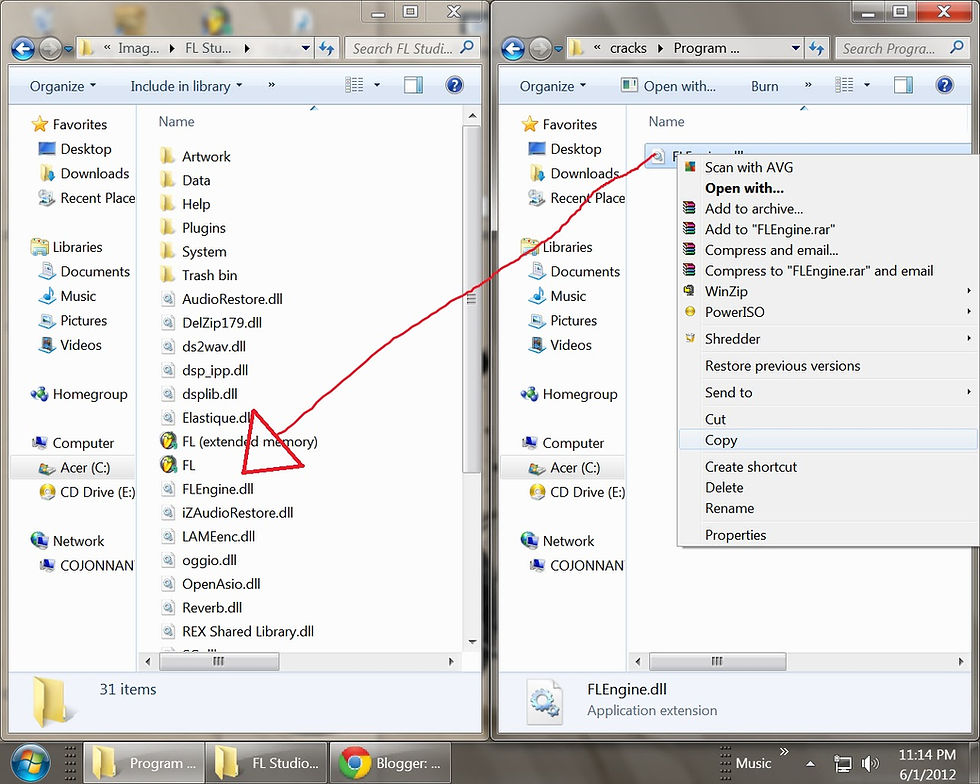980x784 pixels.
Task: Open the Organize menu in the right window
Action: (x=552, y=86)
